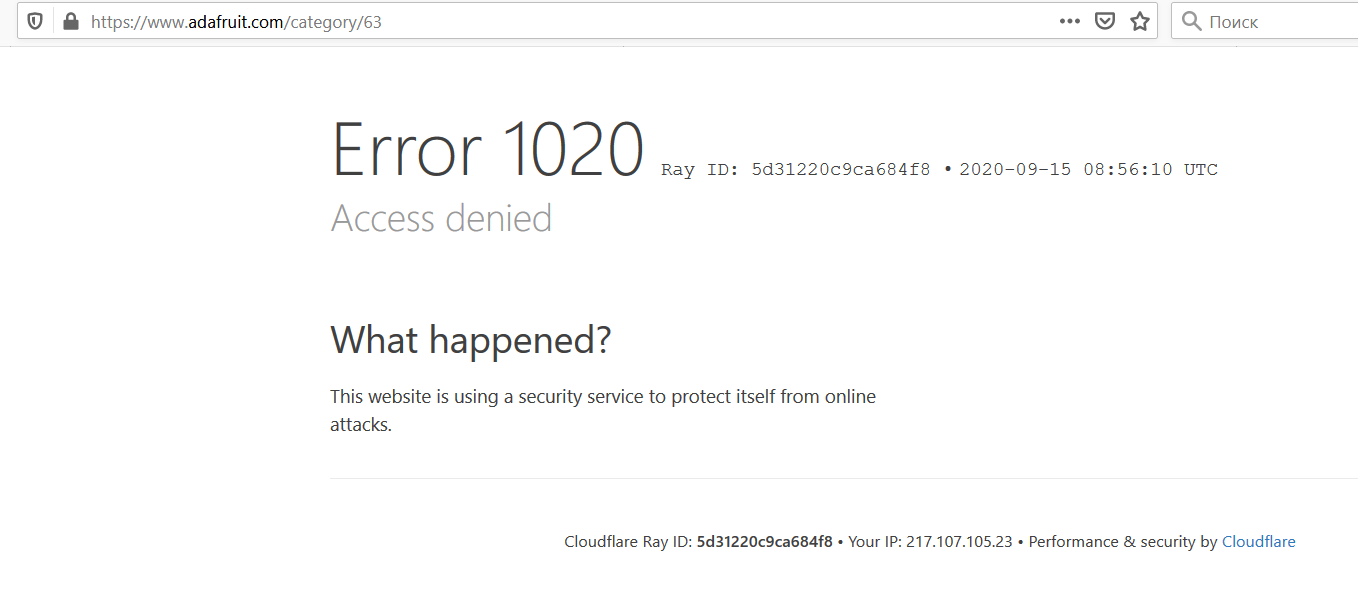Bookmark this page with the star
This screenshot has width=1358, height=598.
1140,21
